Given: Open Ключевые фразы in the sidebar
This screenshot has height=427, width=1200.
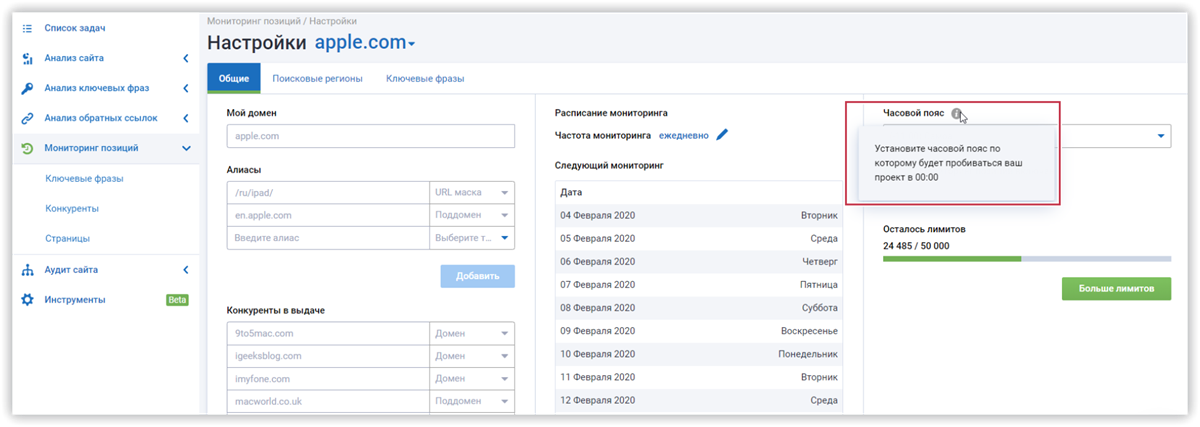Looking at the screenshot, I should click(x=84, y=179).
